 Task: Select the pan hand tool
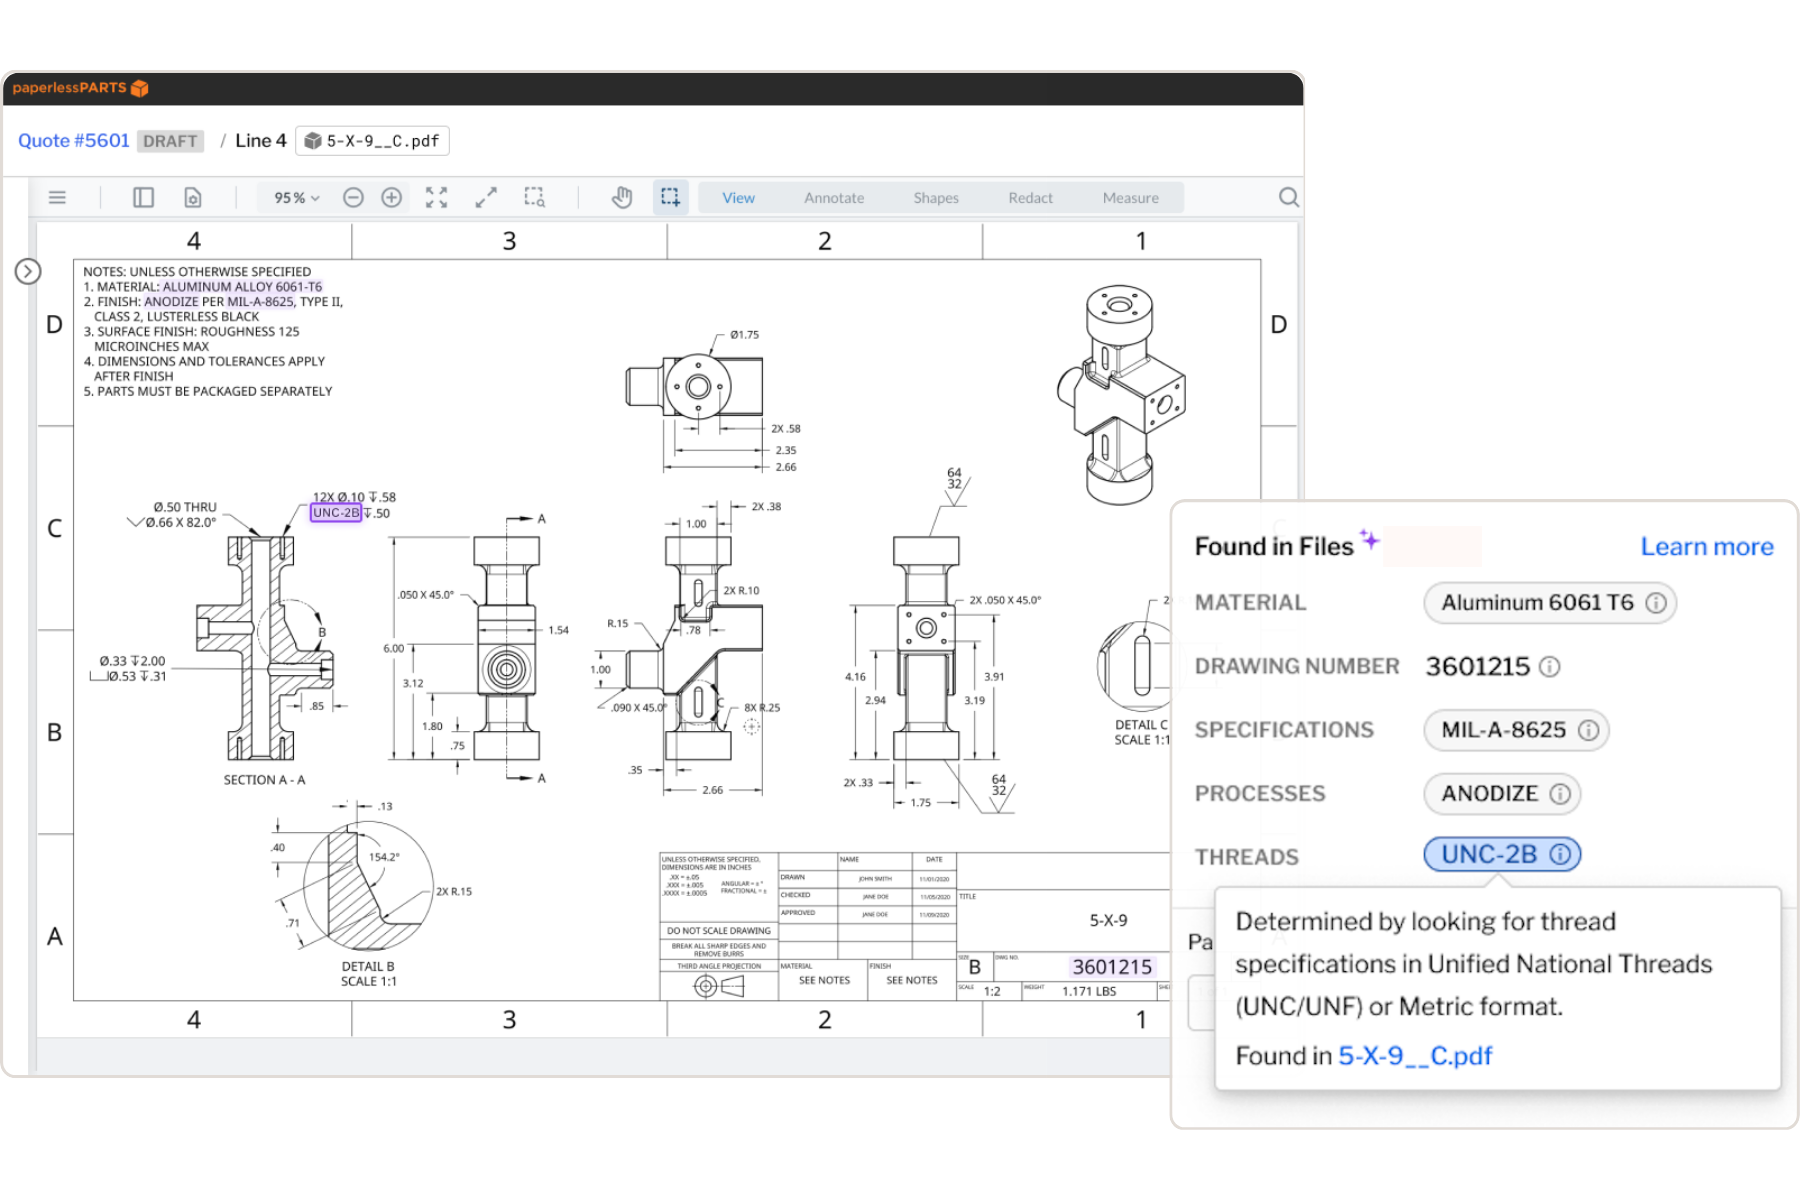point(622,198)
